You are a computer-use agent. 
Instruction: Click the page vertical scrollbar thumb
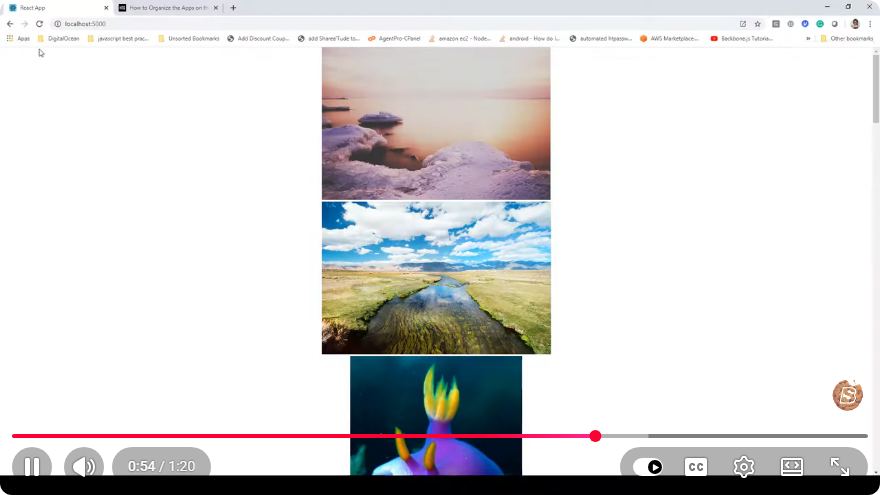(x=876, y=89)
